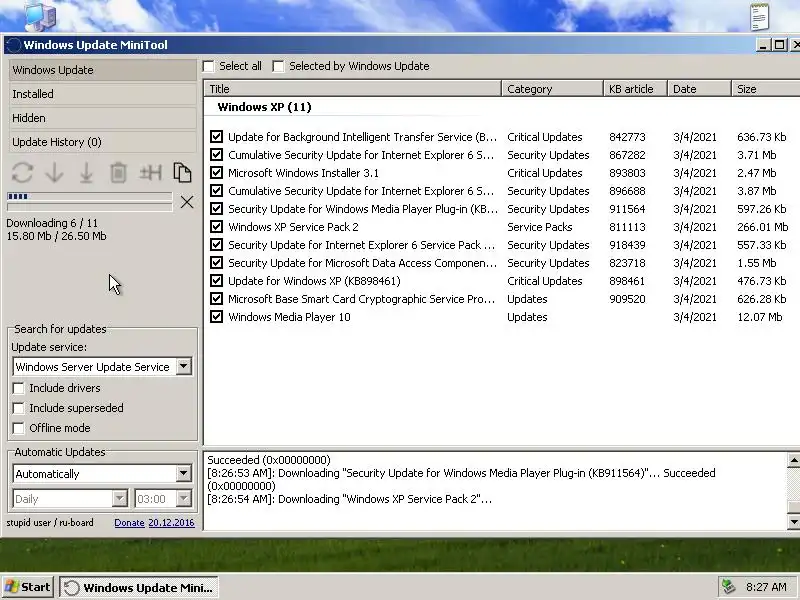Click the log line Downloading Windows XP Service Pack 2
The height and width of the screenshot is (600, 800).
pyautogui.click(x=349, y=499)
